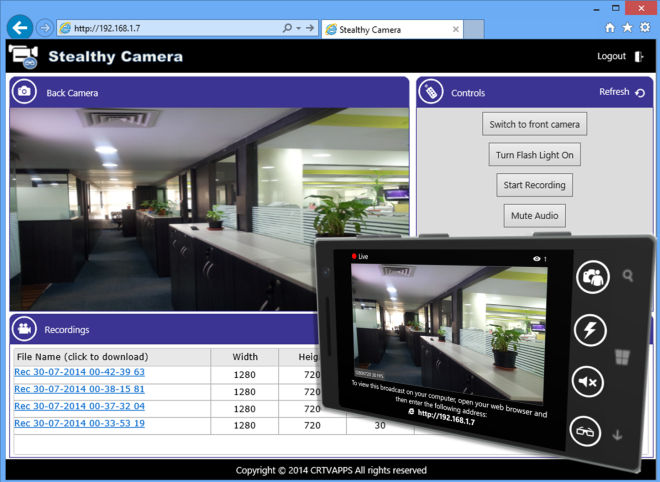Click width 1280 in the 00-42-39 row

[245, 375]
